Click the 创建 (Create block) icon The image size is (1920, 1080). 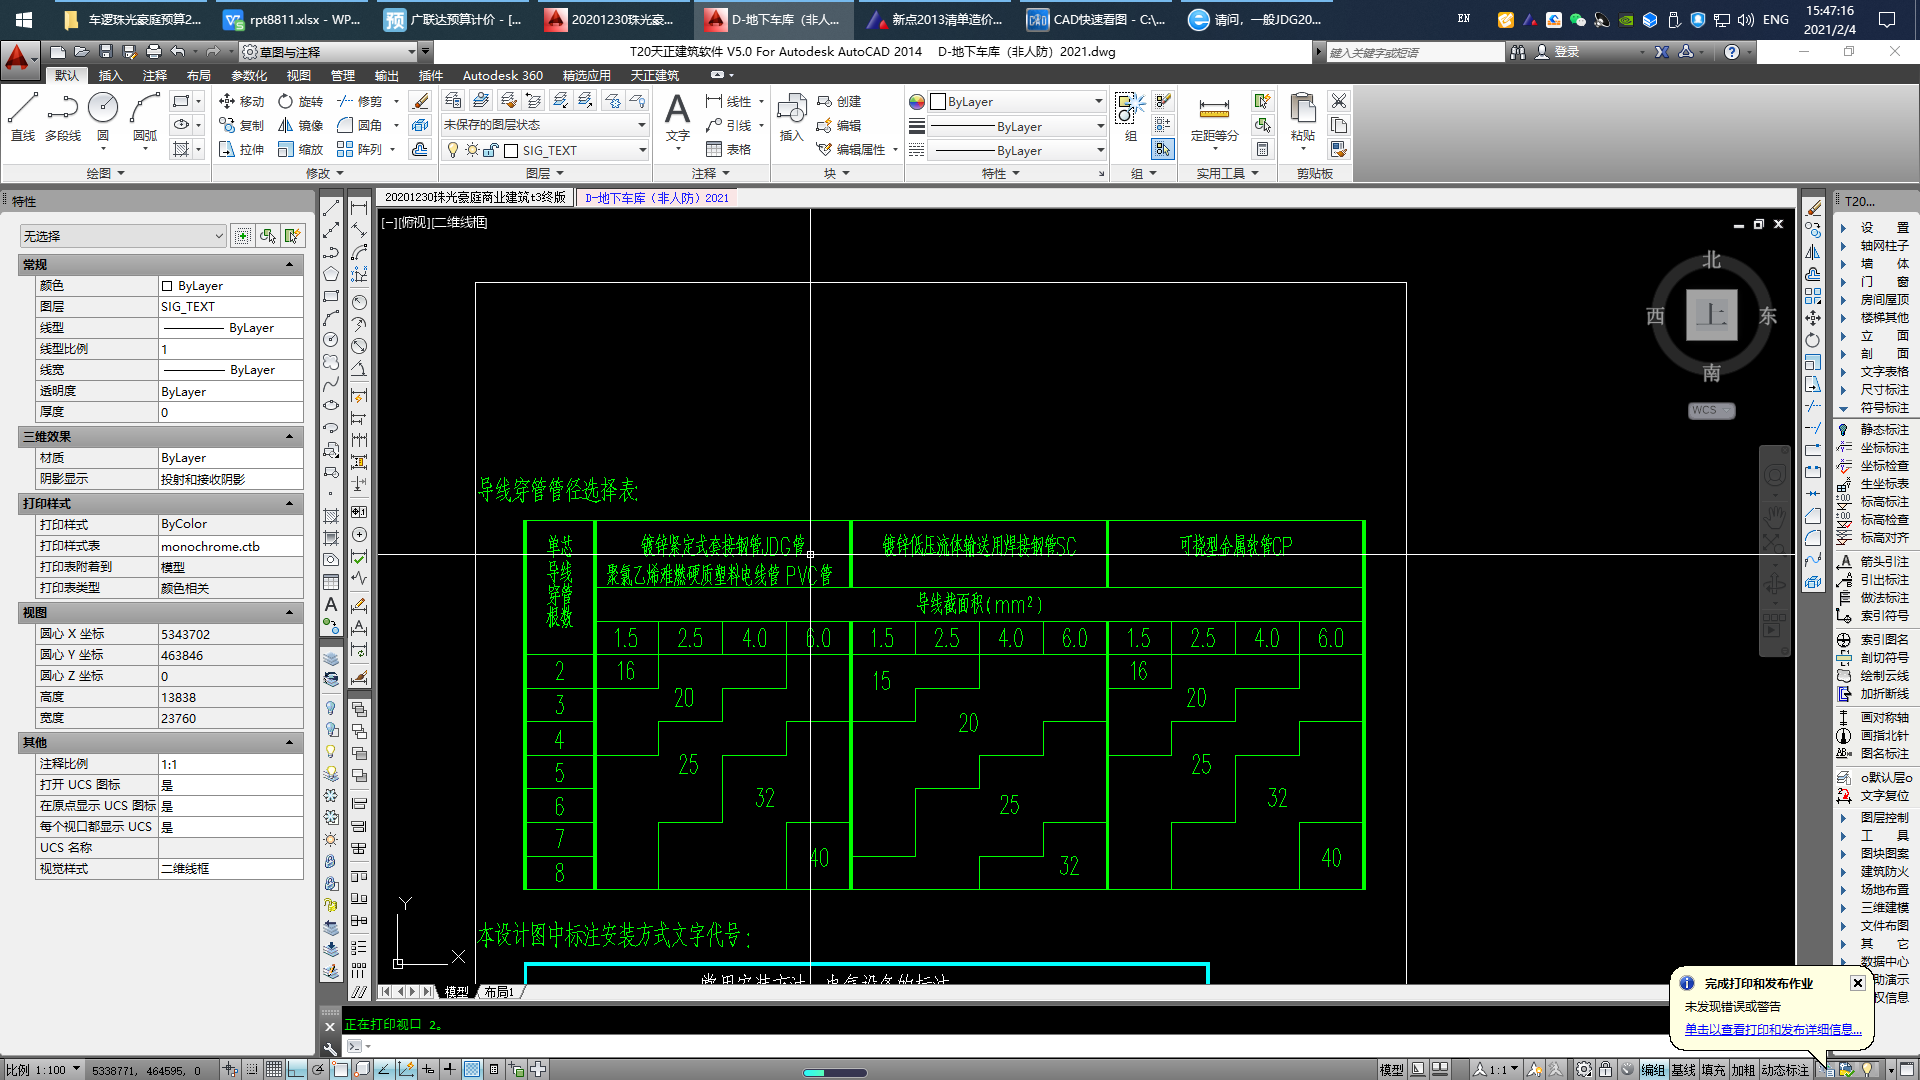[x=839, y=101]
